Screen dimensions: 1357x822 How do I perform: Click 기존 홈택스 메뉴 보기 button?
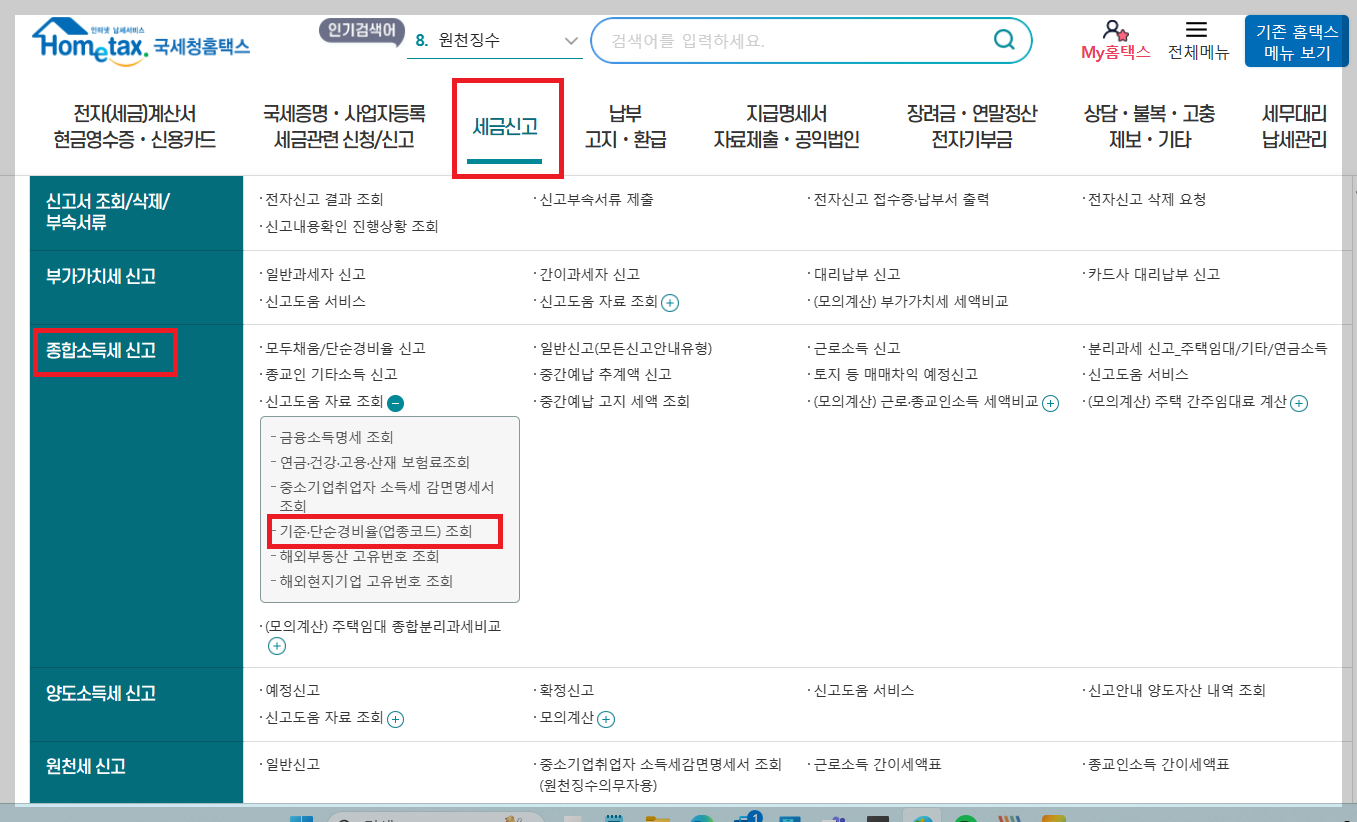tap(1297, 42)
